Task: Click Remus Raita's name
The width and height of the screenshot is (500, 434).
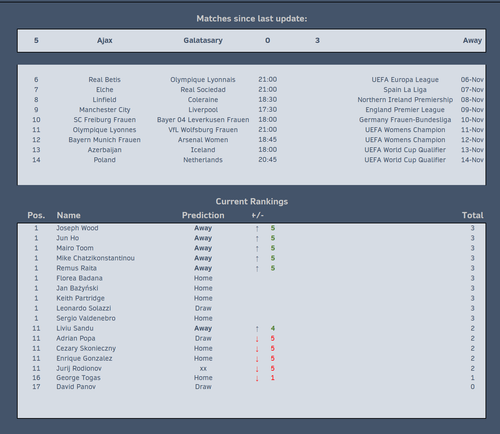Action: coord(76,268)
